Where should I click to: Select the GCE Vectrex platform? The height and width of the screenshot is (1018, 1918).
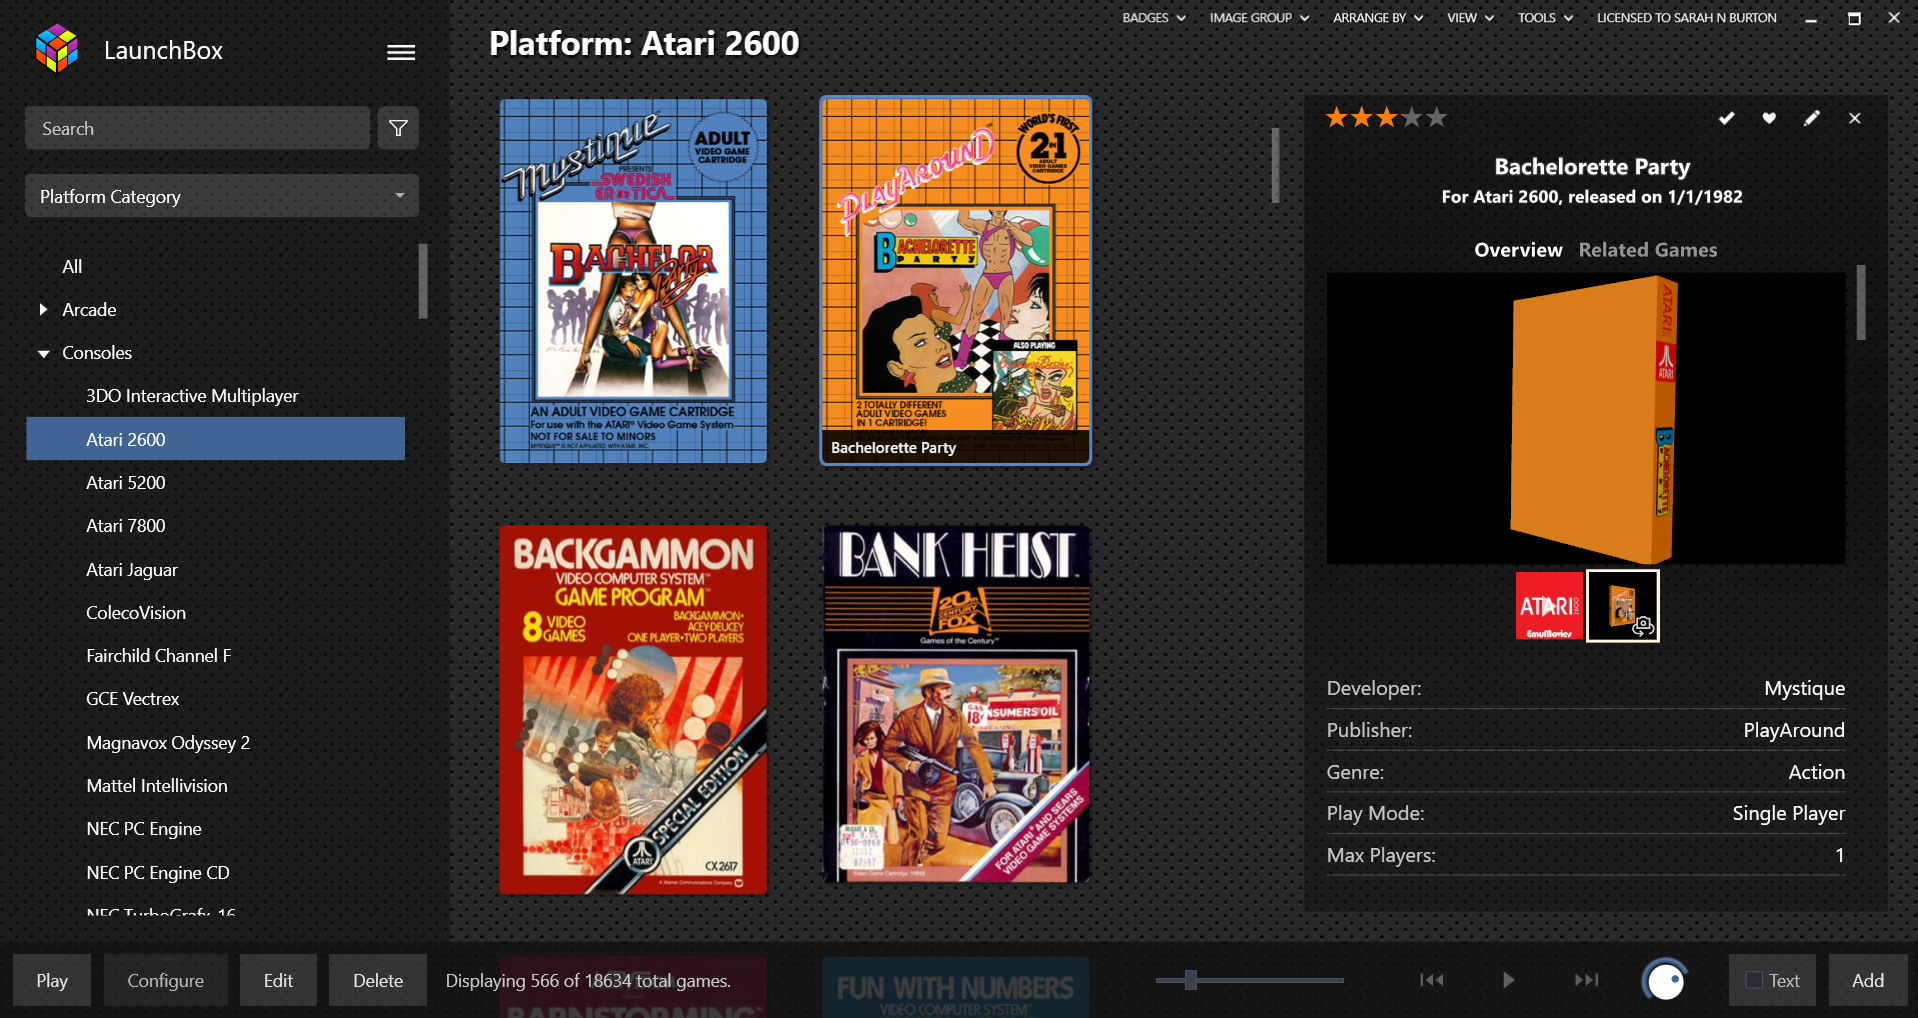tap(133, 699)
